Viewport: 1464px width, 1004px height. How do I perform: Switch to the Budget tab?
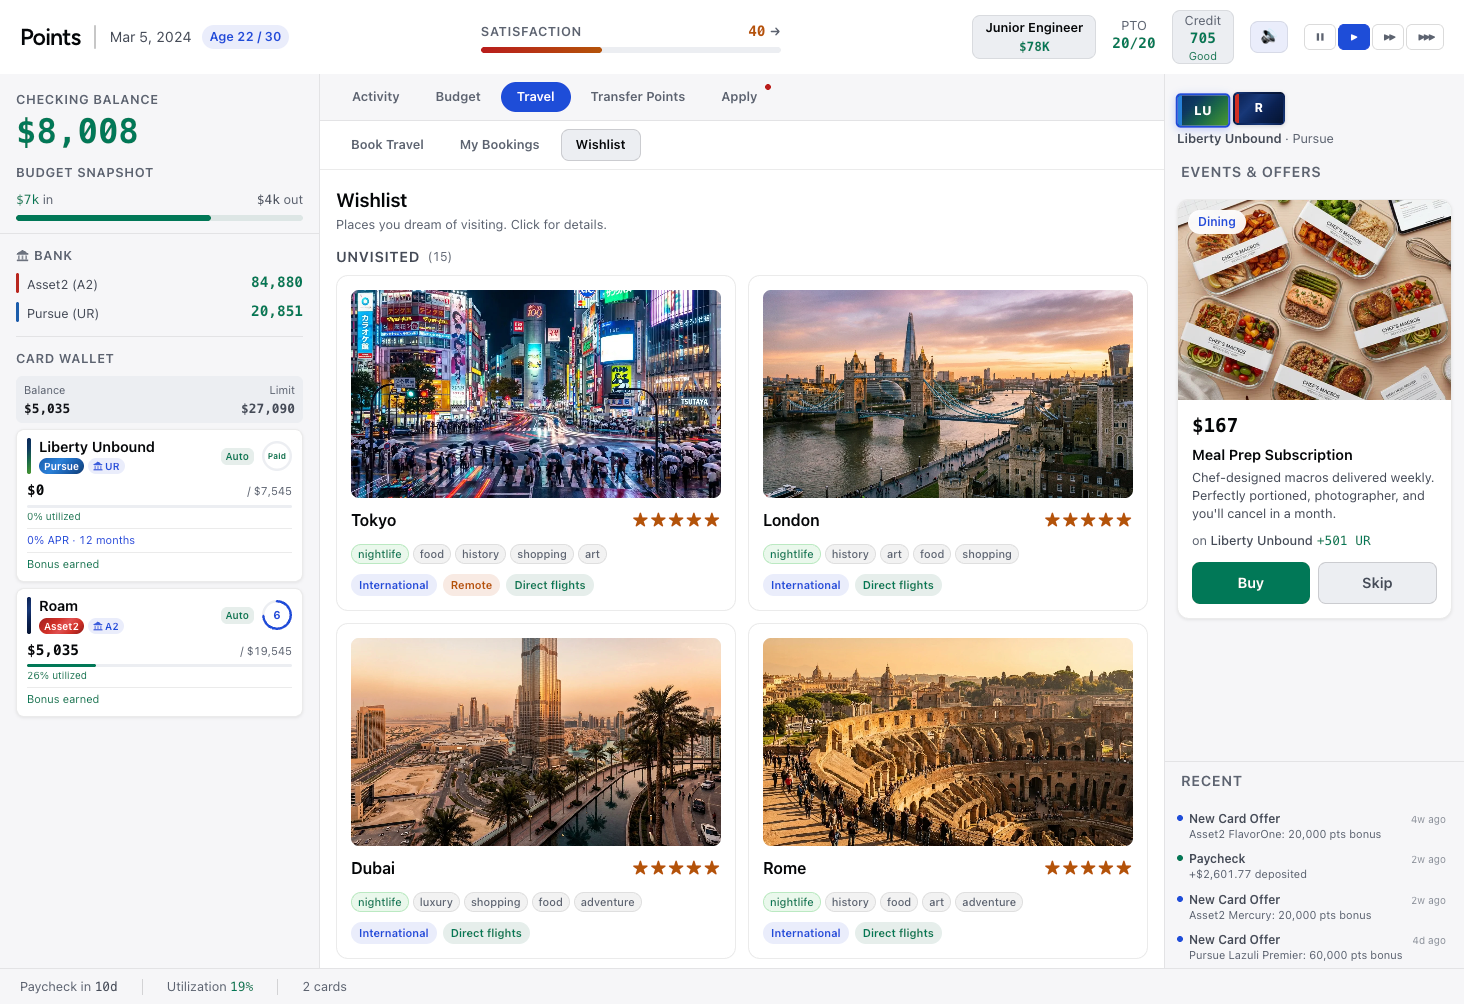coord(457,96)
